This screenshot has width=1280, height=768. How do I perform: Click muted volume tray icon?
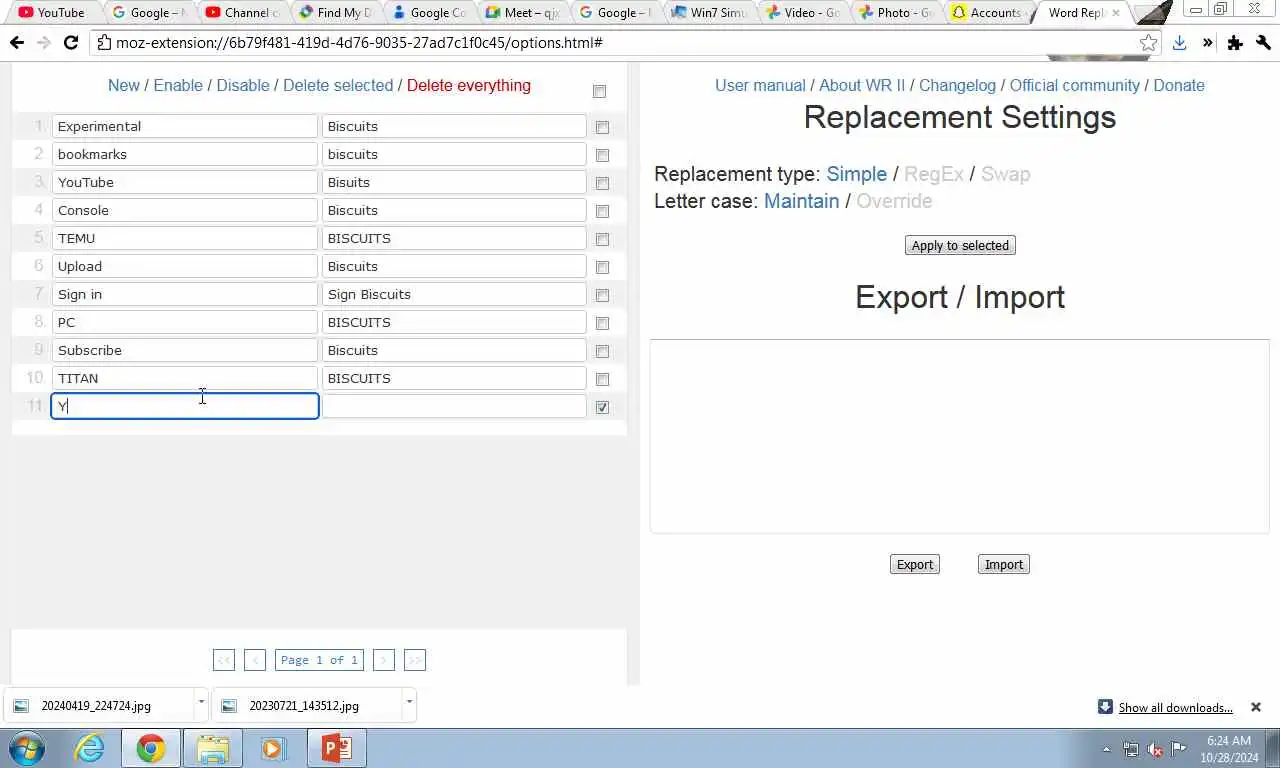pyautogui.click(x=1155, y=749)
